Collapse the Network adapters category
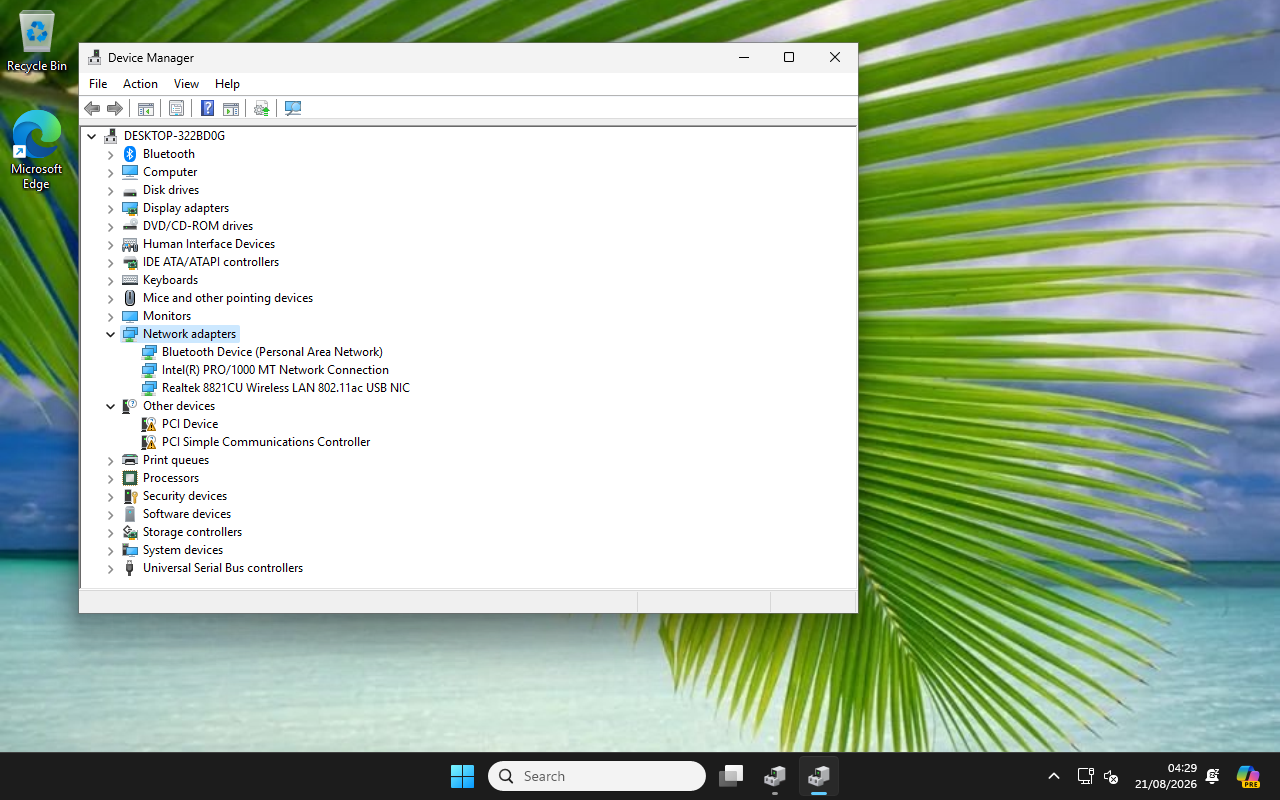Screen dimensions: 1280x800 [x=111, y=335]
